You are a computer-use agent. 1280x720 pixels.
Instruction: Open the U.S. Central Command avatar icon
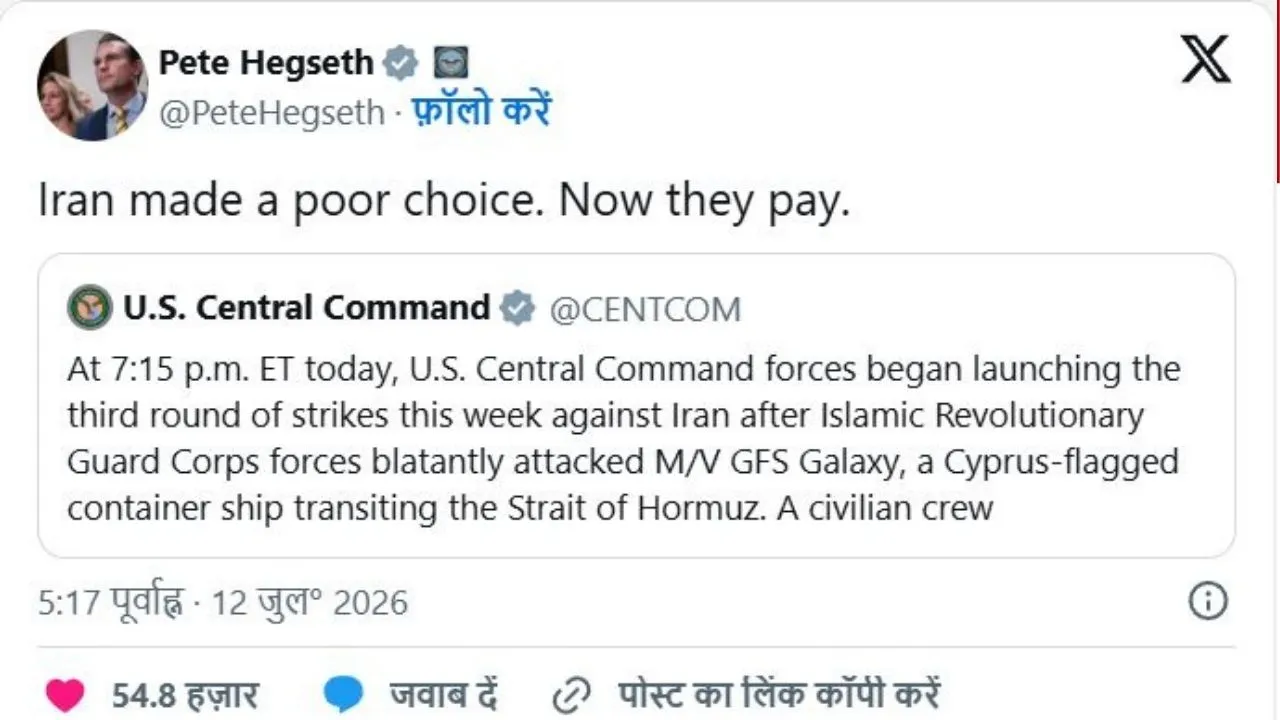(90, 307)
